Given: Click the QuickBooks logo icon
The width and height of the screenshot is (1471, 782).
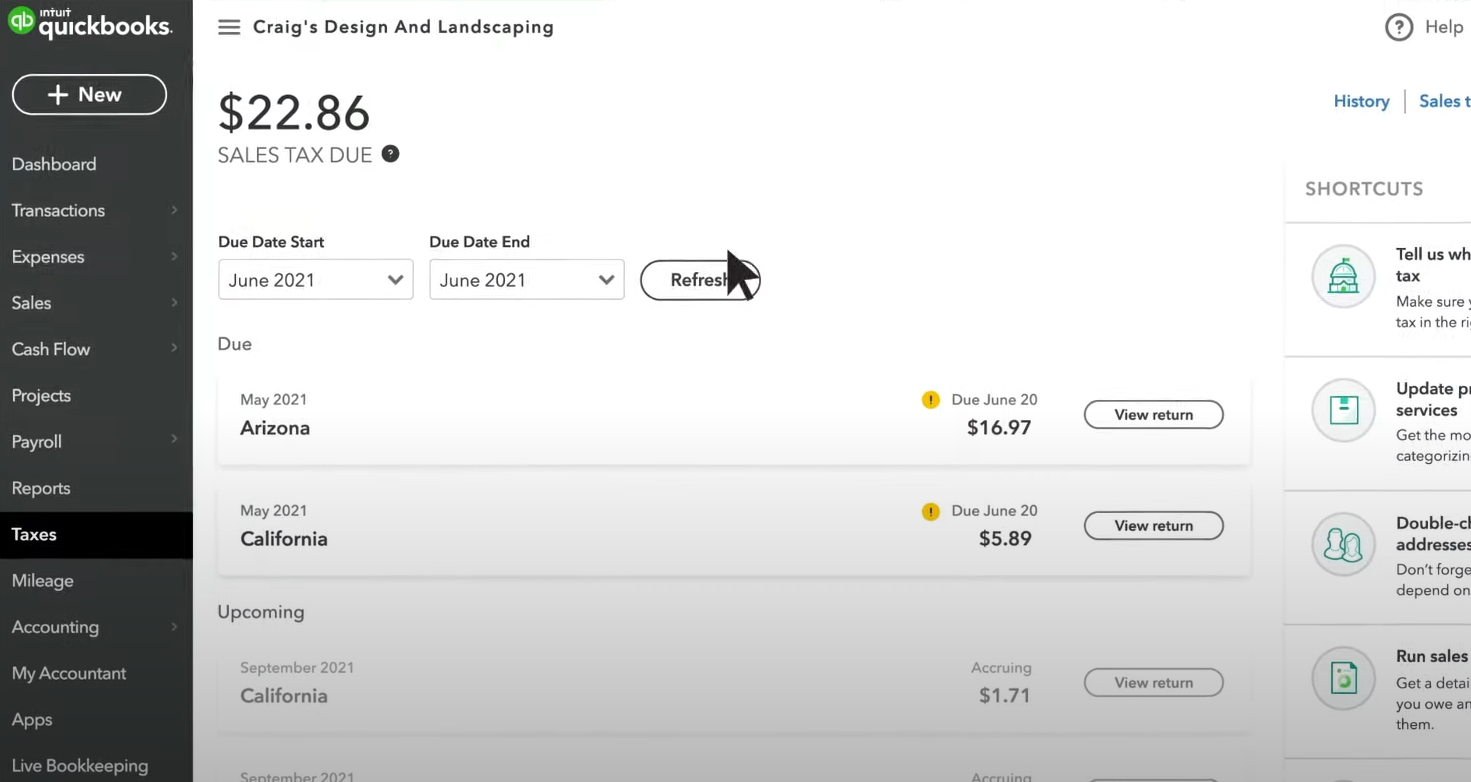Looking at the screenshot, I should [x=22, y=20].
